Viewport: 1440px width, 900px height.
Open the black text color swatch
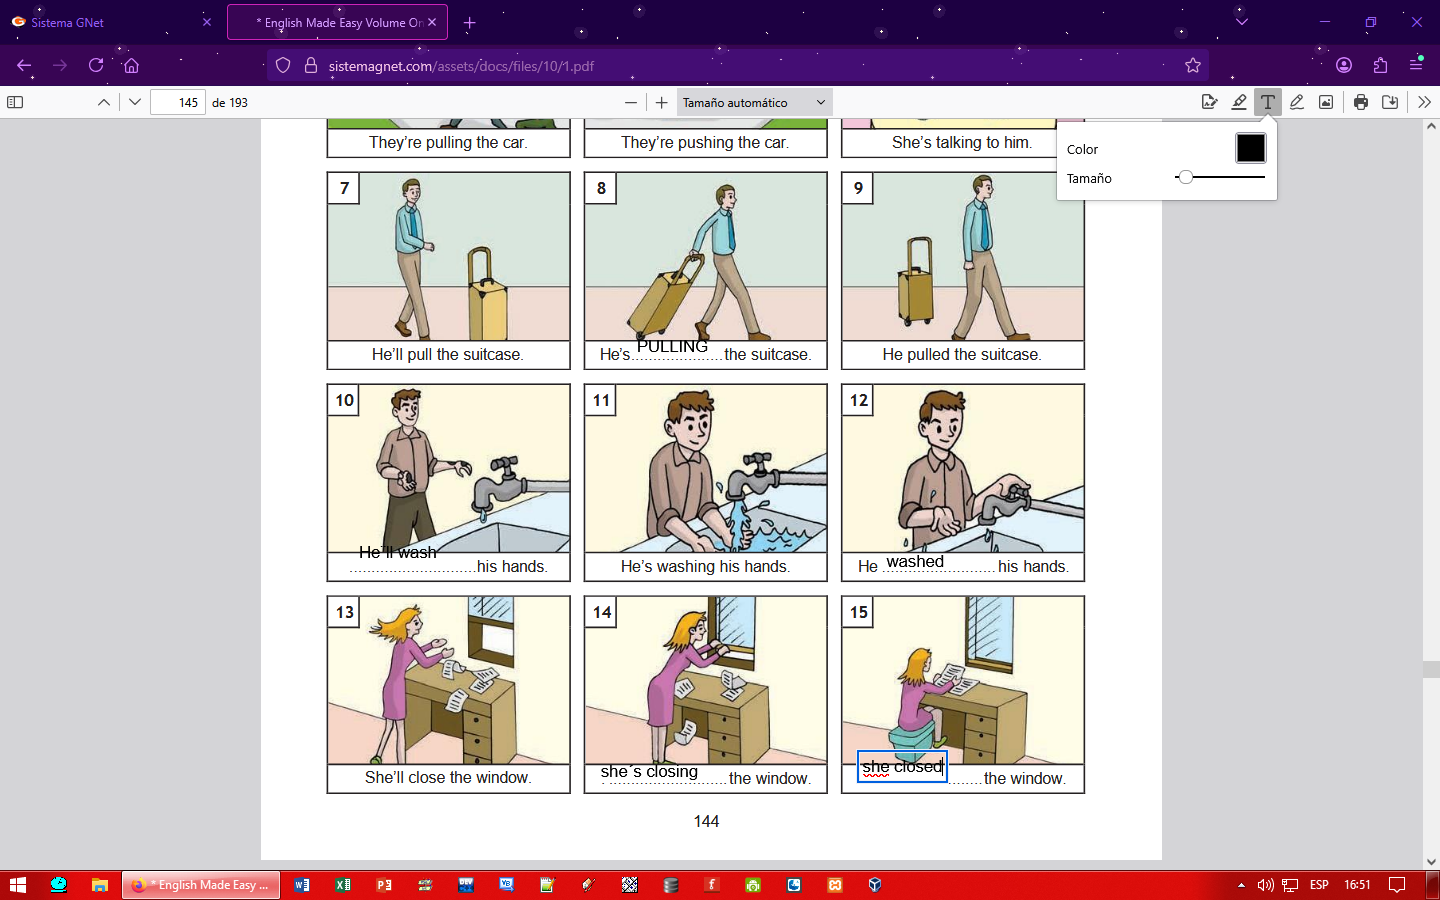[1250, 148]
